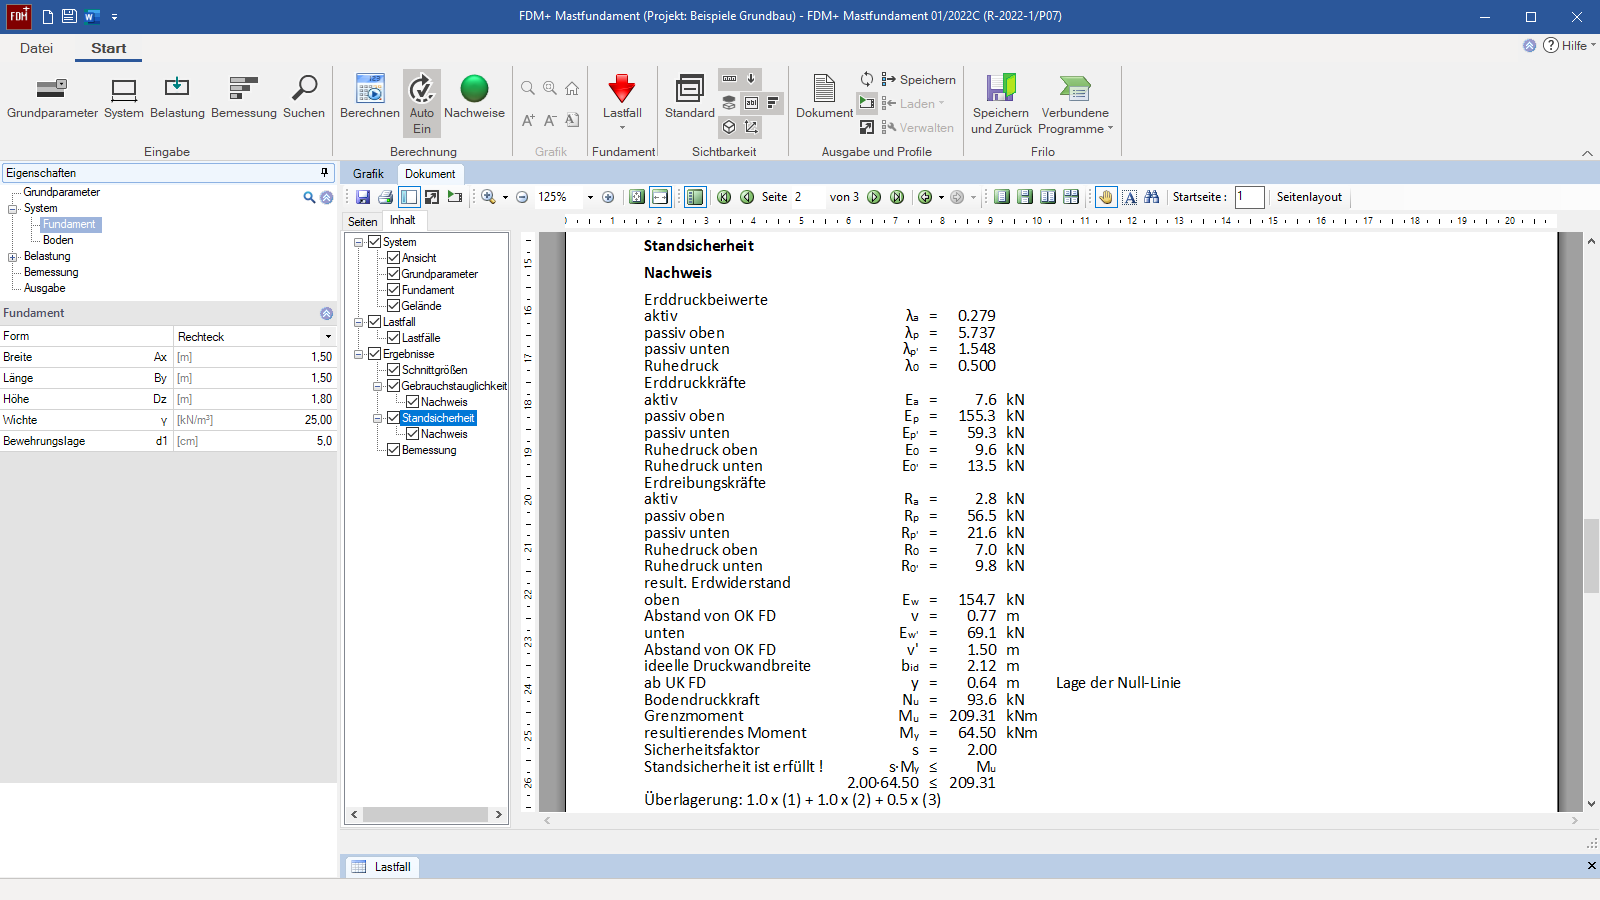The image size is (1600, 900).
Task: Open the Lastfall bottom panel tab
Action: click(382, 867)
